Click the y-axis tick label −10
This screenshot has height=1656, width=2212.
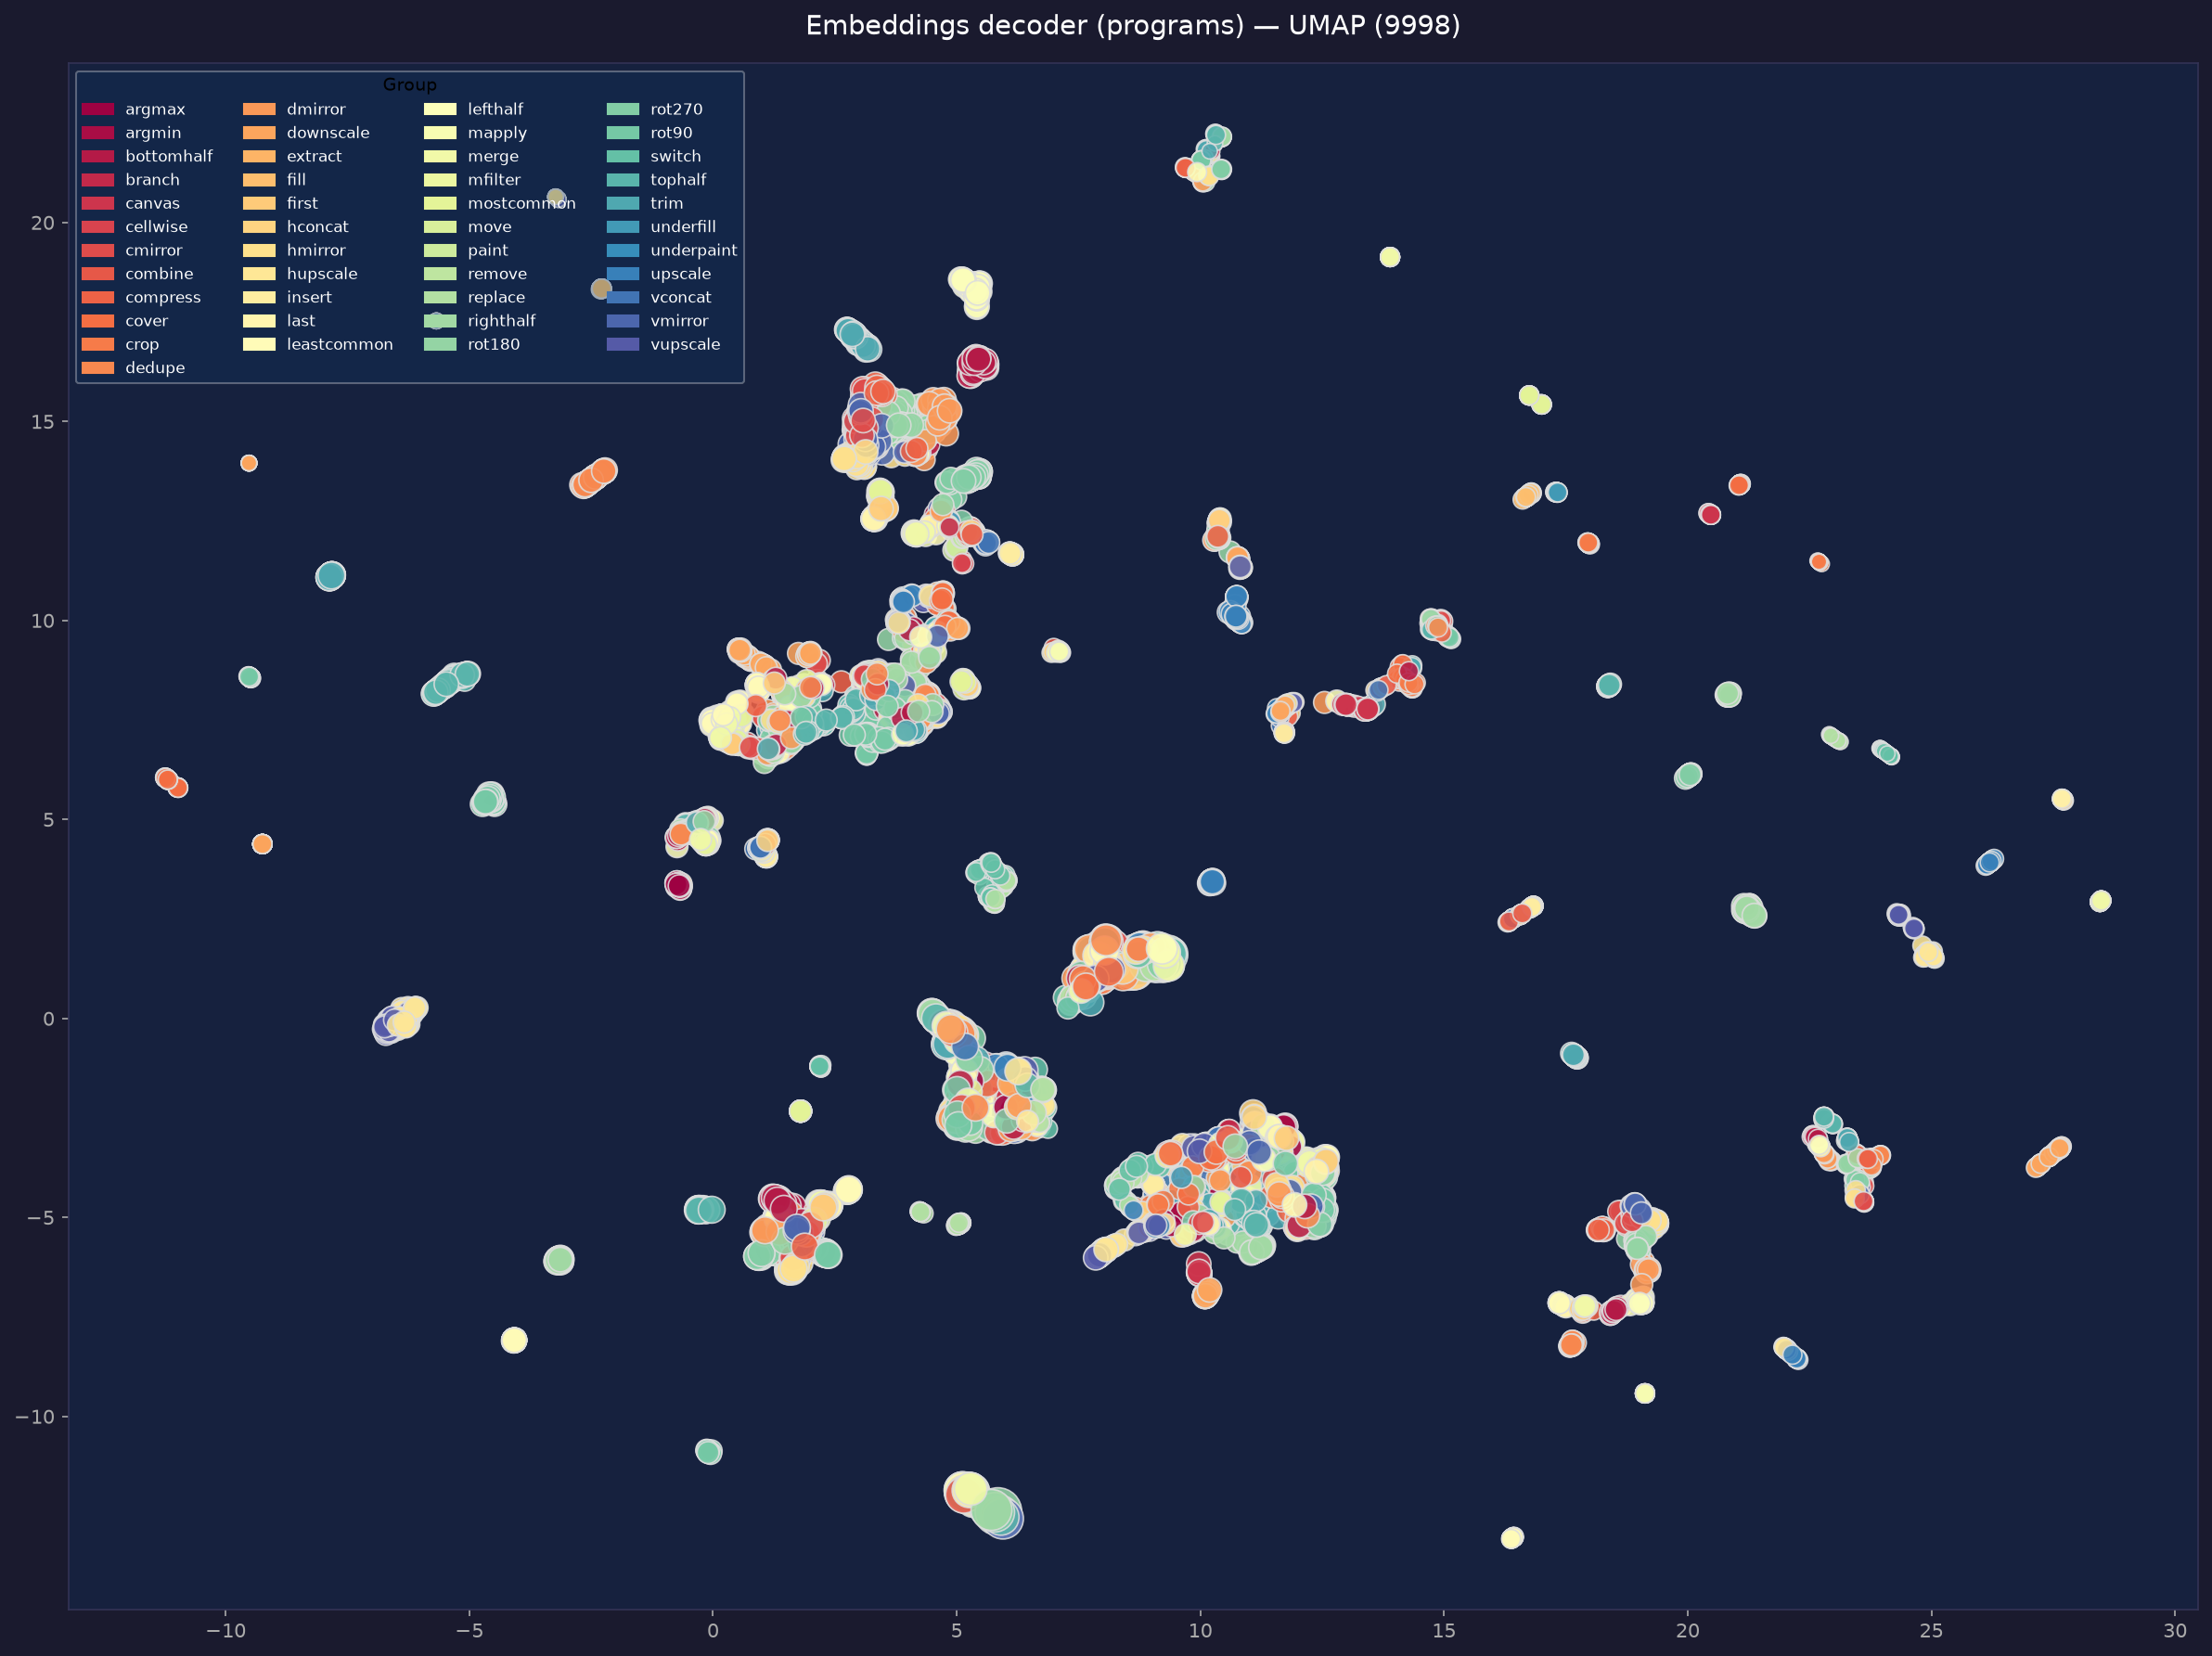(35, 1417)
